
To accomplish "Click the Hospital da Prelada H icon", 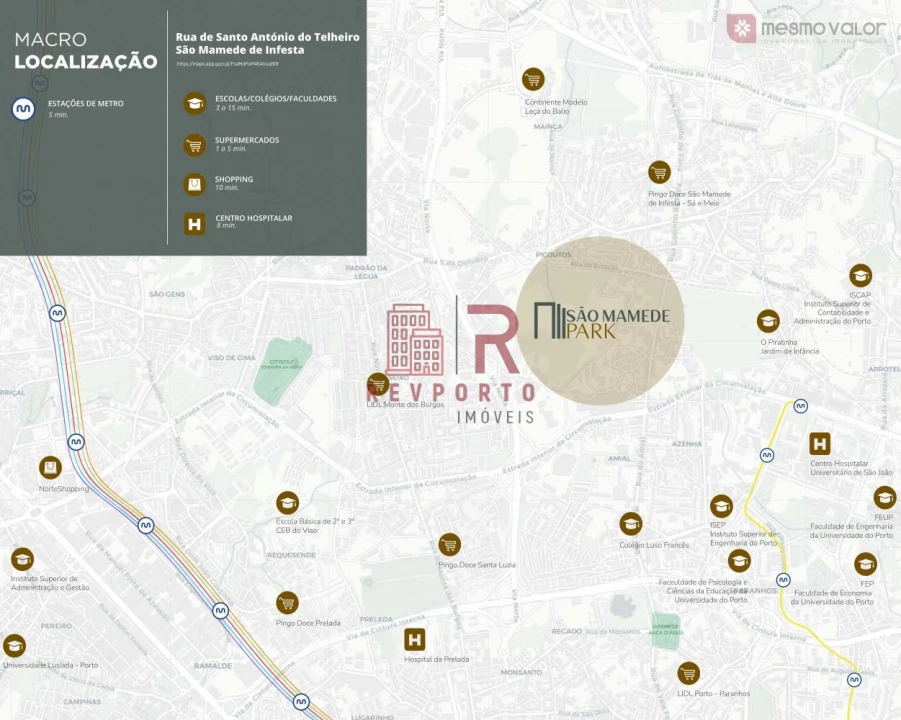I will [415, 640].
